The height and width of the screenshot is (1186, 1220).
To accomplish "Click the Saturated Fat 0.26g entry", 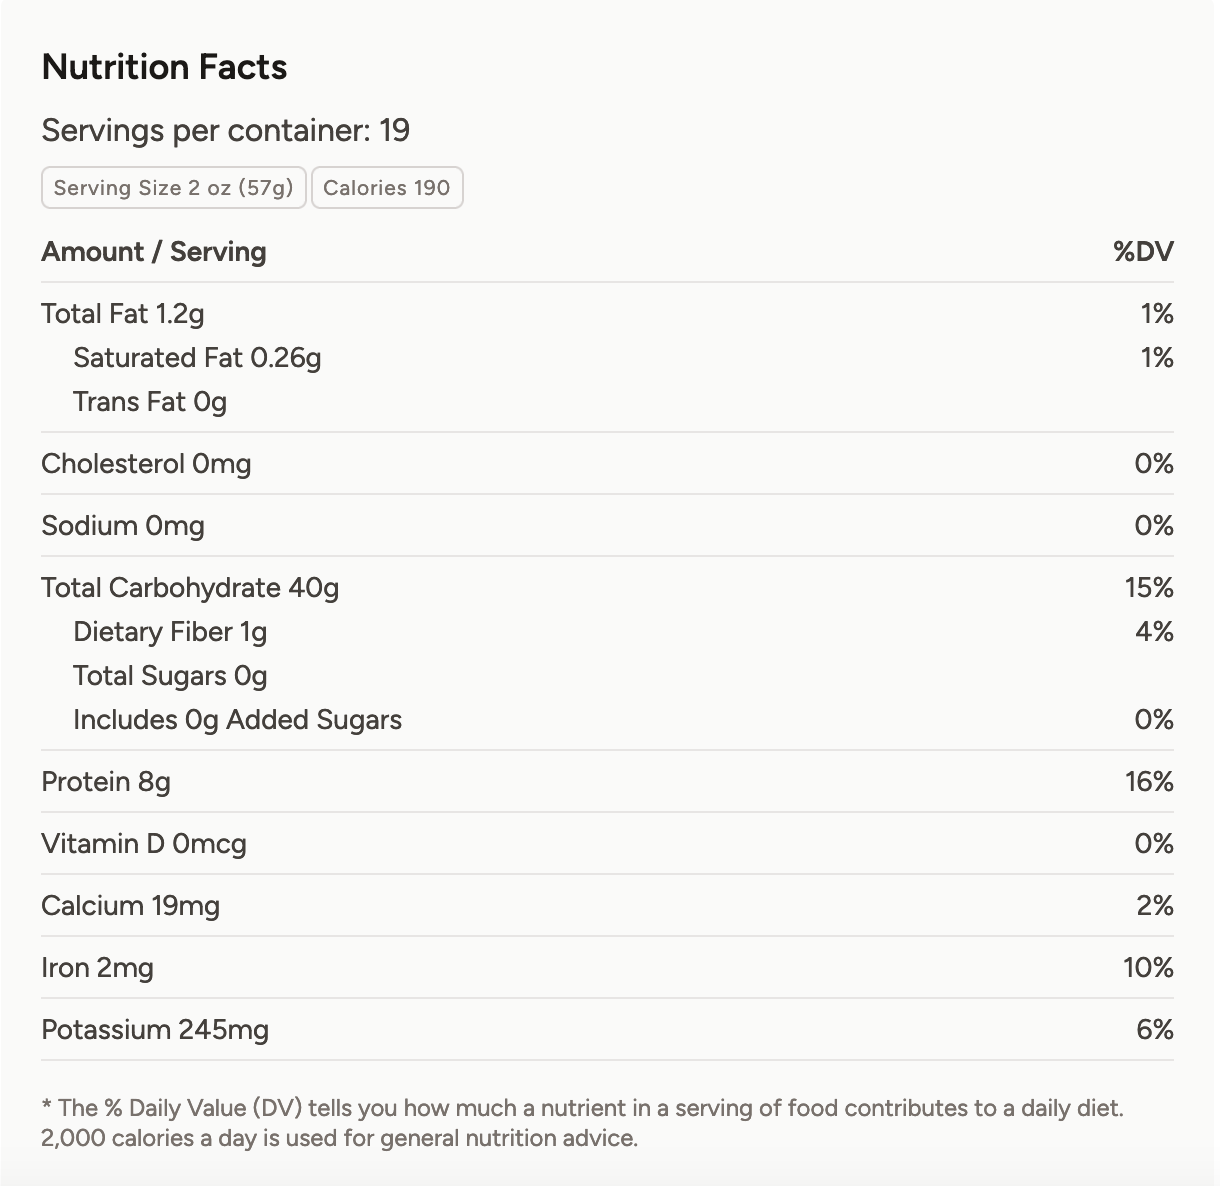I will [197, 358].
